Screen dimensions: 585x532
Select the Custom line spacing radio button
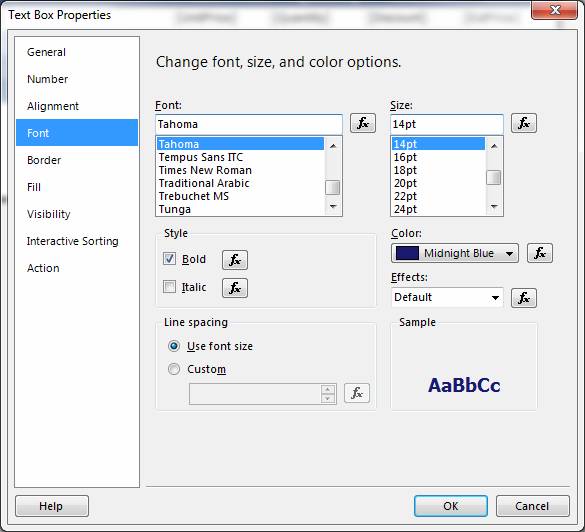173,369
